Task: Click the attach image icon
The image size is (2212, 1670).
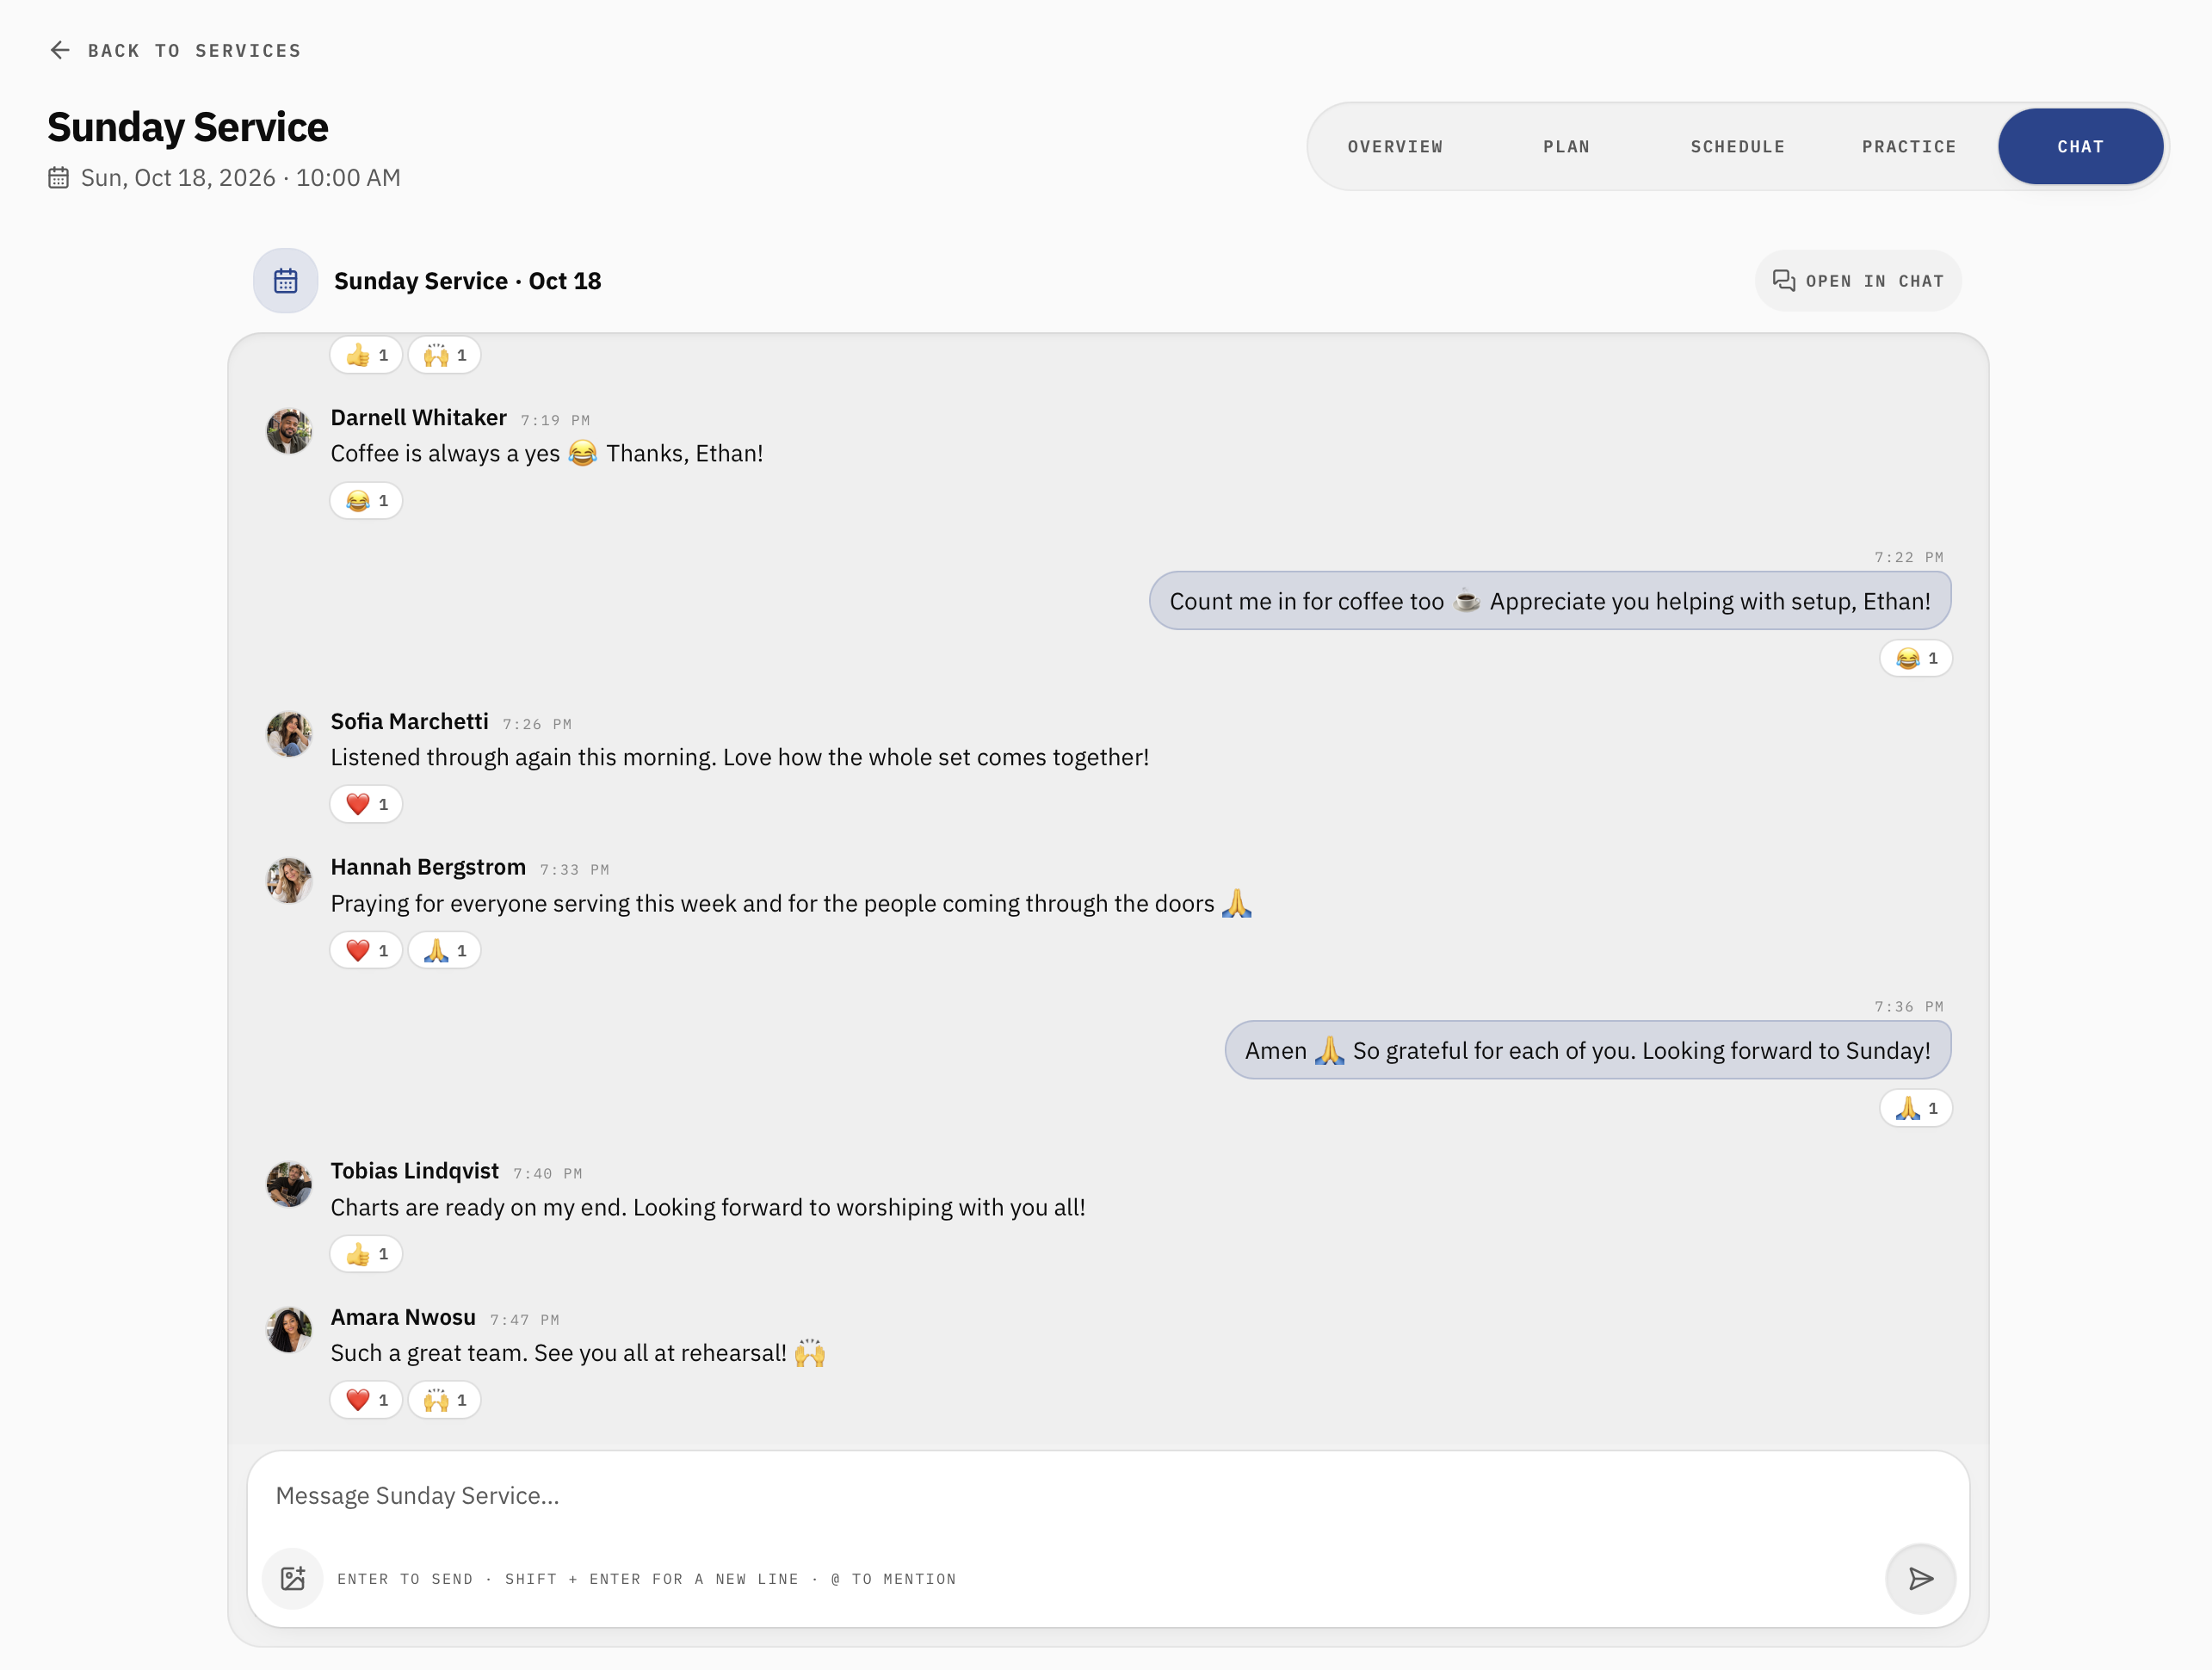Action: pos(293,1578)
